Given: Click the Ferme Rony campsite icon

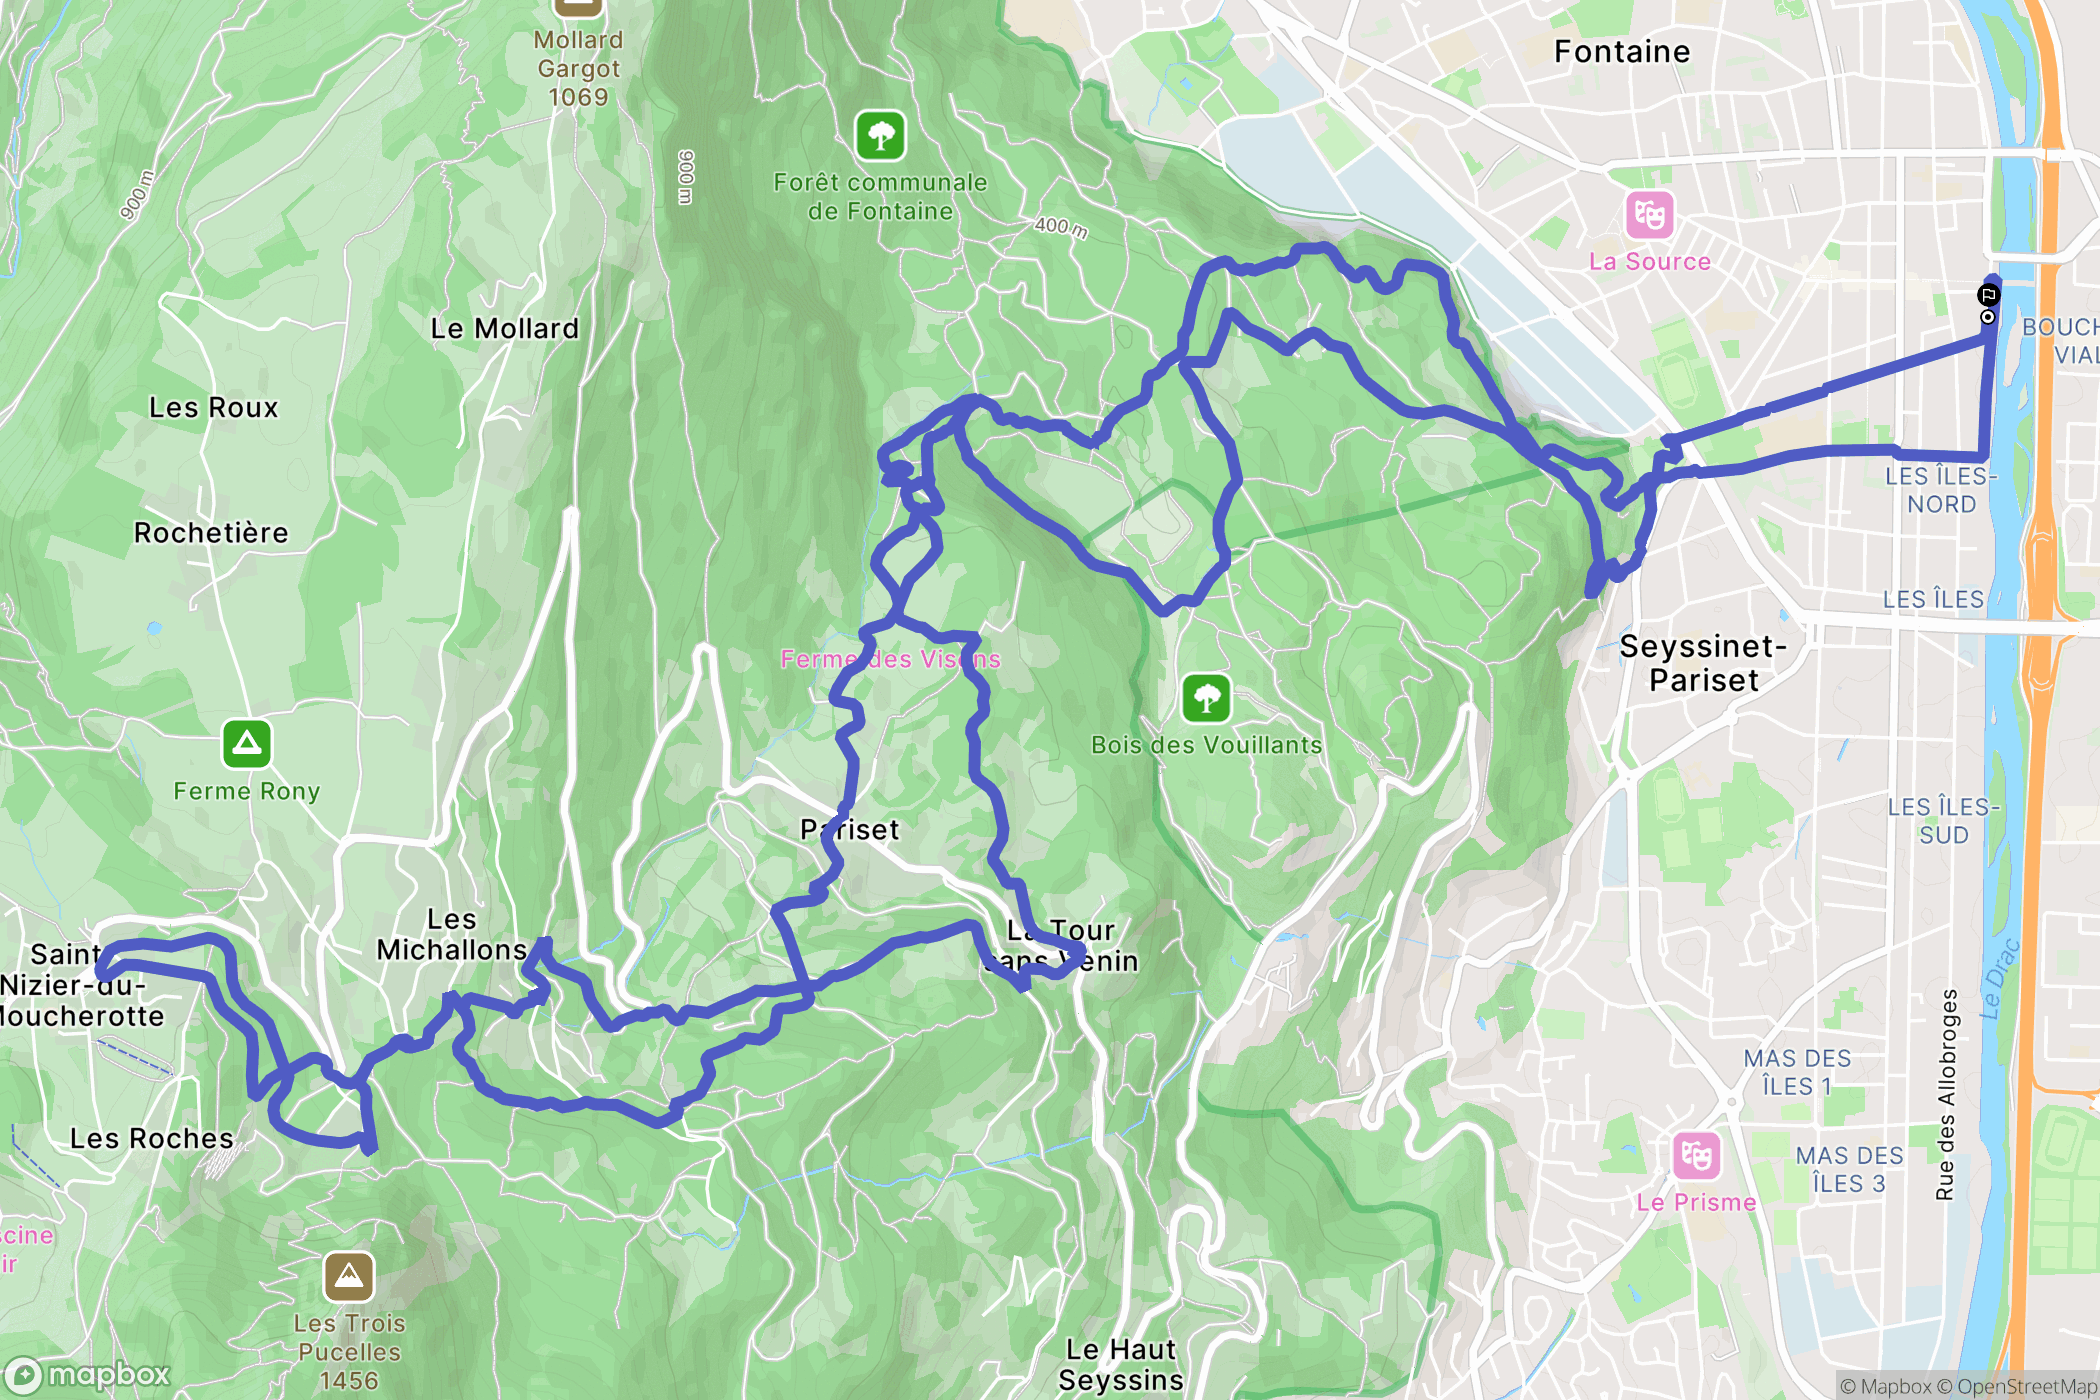Looking at the screenshot, I should [x=247, y=744].
